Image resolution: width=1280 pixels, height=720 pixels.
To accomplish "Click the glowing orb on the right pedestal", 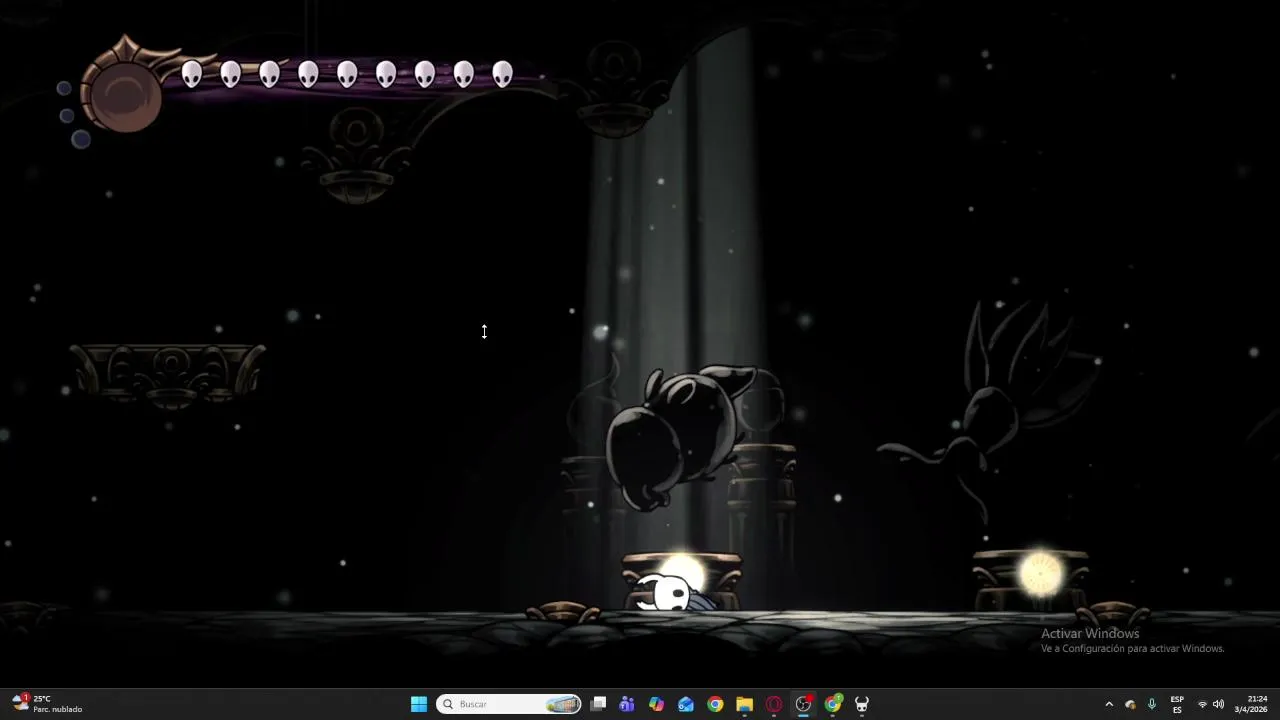I will [1040, 573].
